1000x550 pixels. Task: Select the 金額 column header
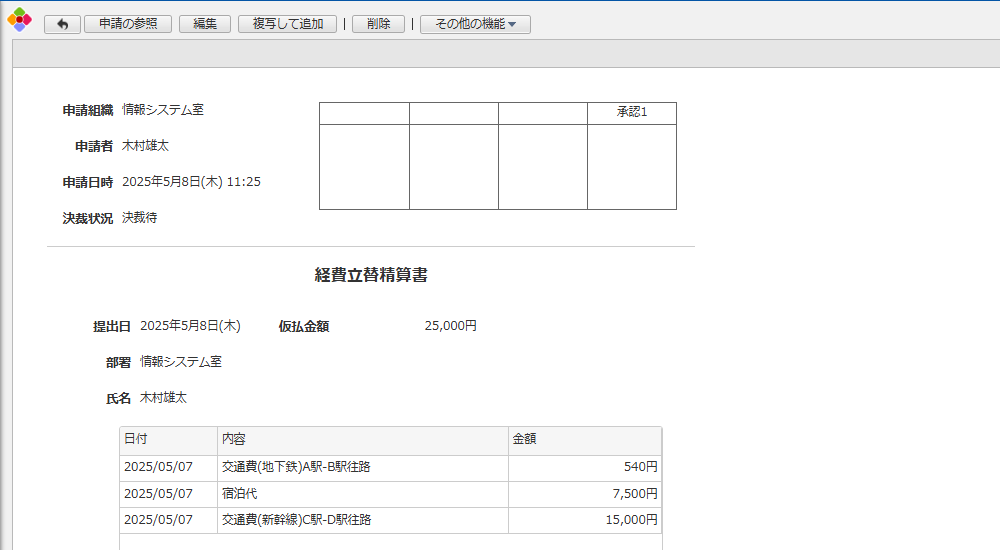tap(584, 440)
